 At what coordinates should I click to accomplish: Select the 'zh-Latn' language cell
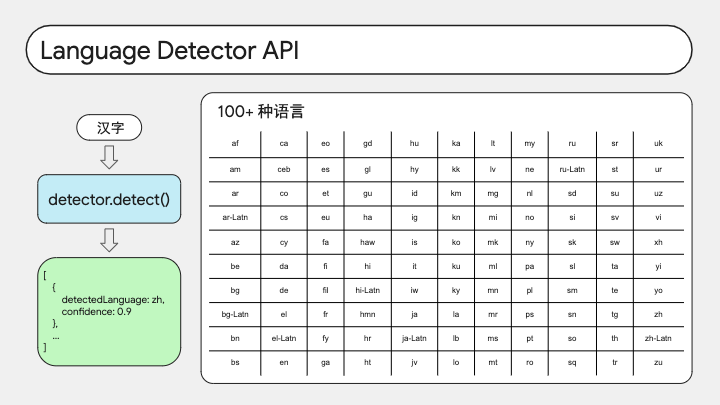tap(658, 338)
